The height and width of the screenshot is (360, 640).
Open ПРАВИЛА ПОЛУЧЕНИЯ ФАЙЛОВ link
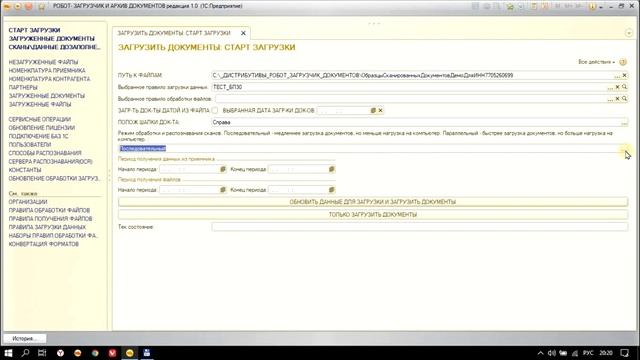click(50, 219)
